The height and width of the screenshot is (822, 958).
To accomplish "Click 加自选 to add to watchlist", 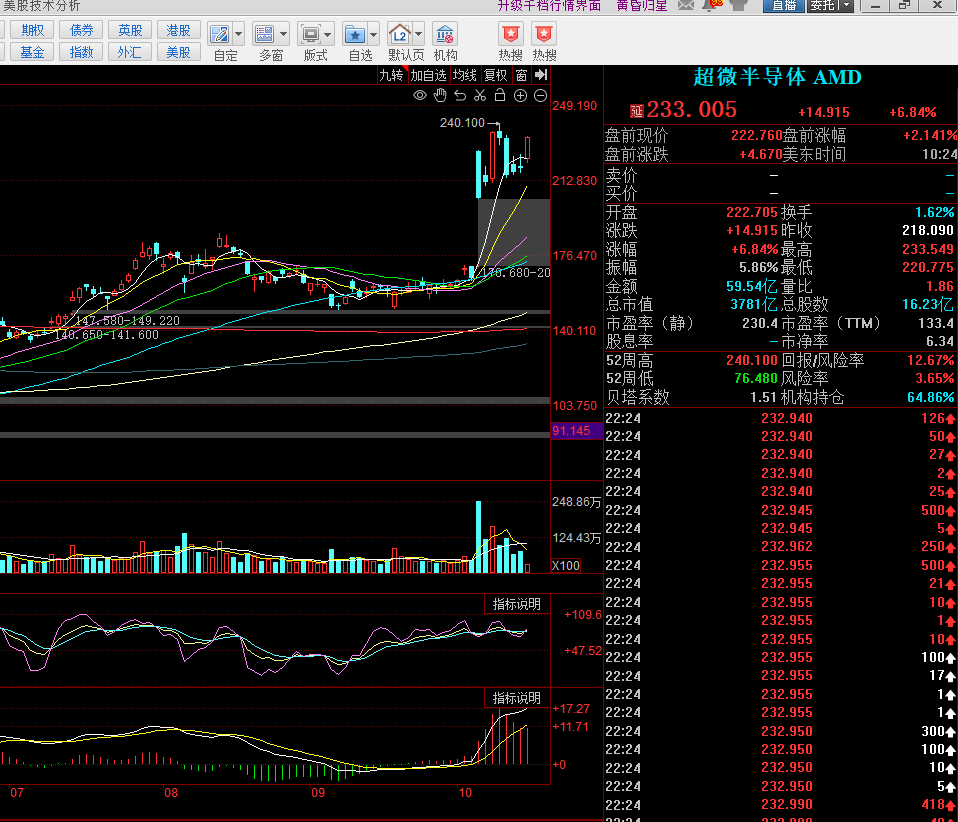I will pos(428,75).
